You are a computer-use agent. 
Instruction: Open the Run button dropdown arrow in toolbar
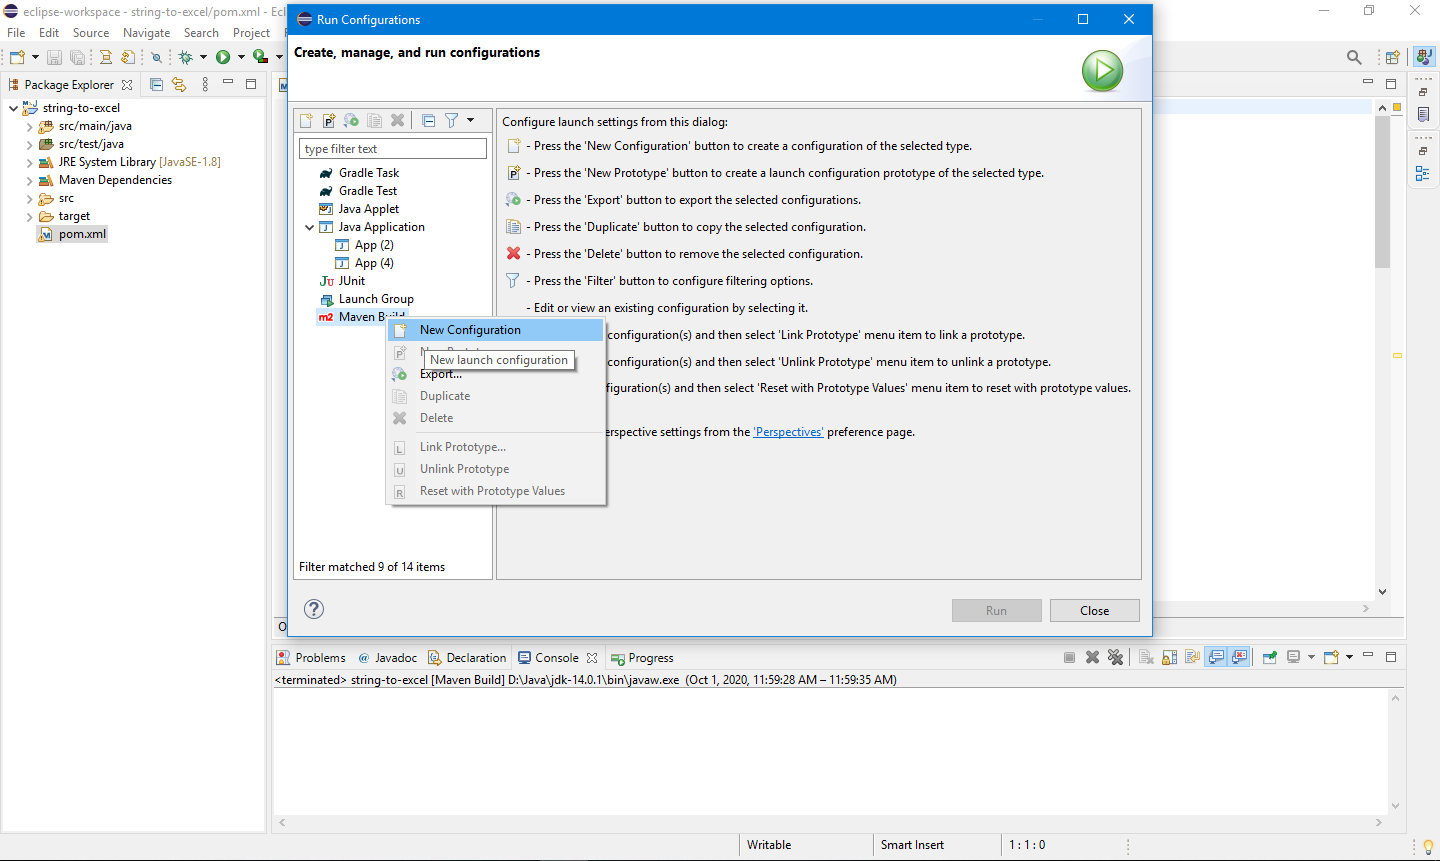tap(241, 57)
